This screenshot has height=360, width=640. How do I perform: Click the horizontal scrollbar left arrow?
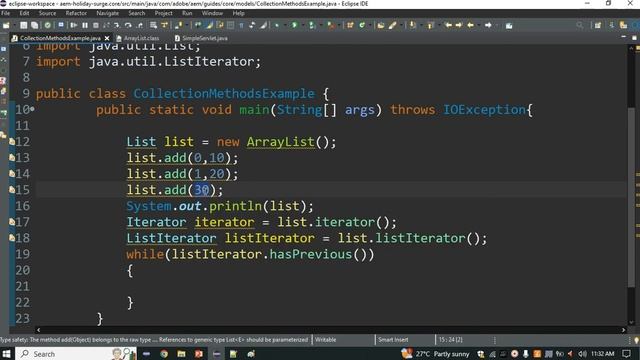(x=38, y=330)
